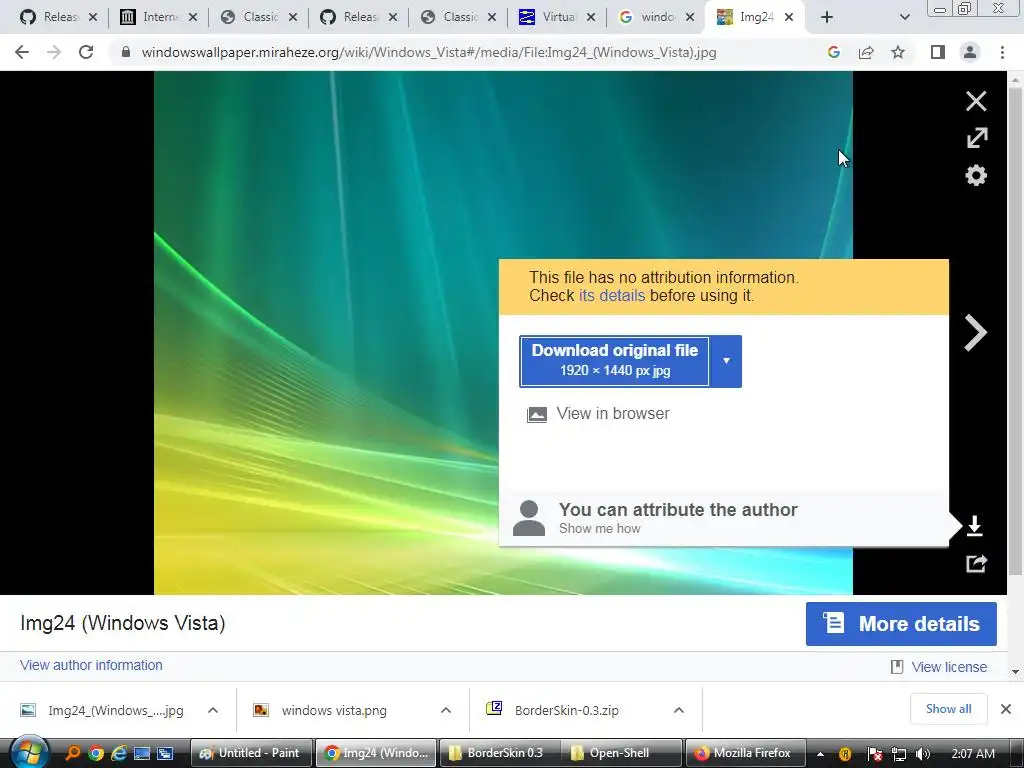Close the Img24 tab
This screenshot has width=1024, height=768.
pyautogui.click(x=789, y=17)
